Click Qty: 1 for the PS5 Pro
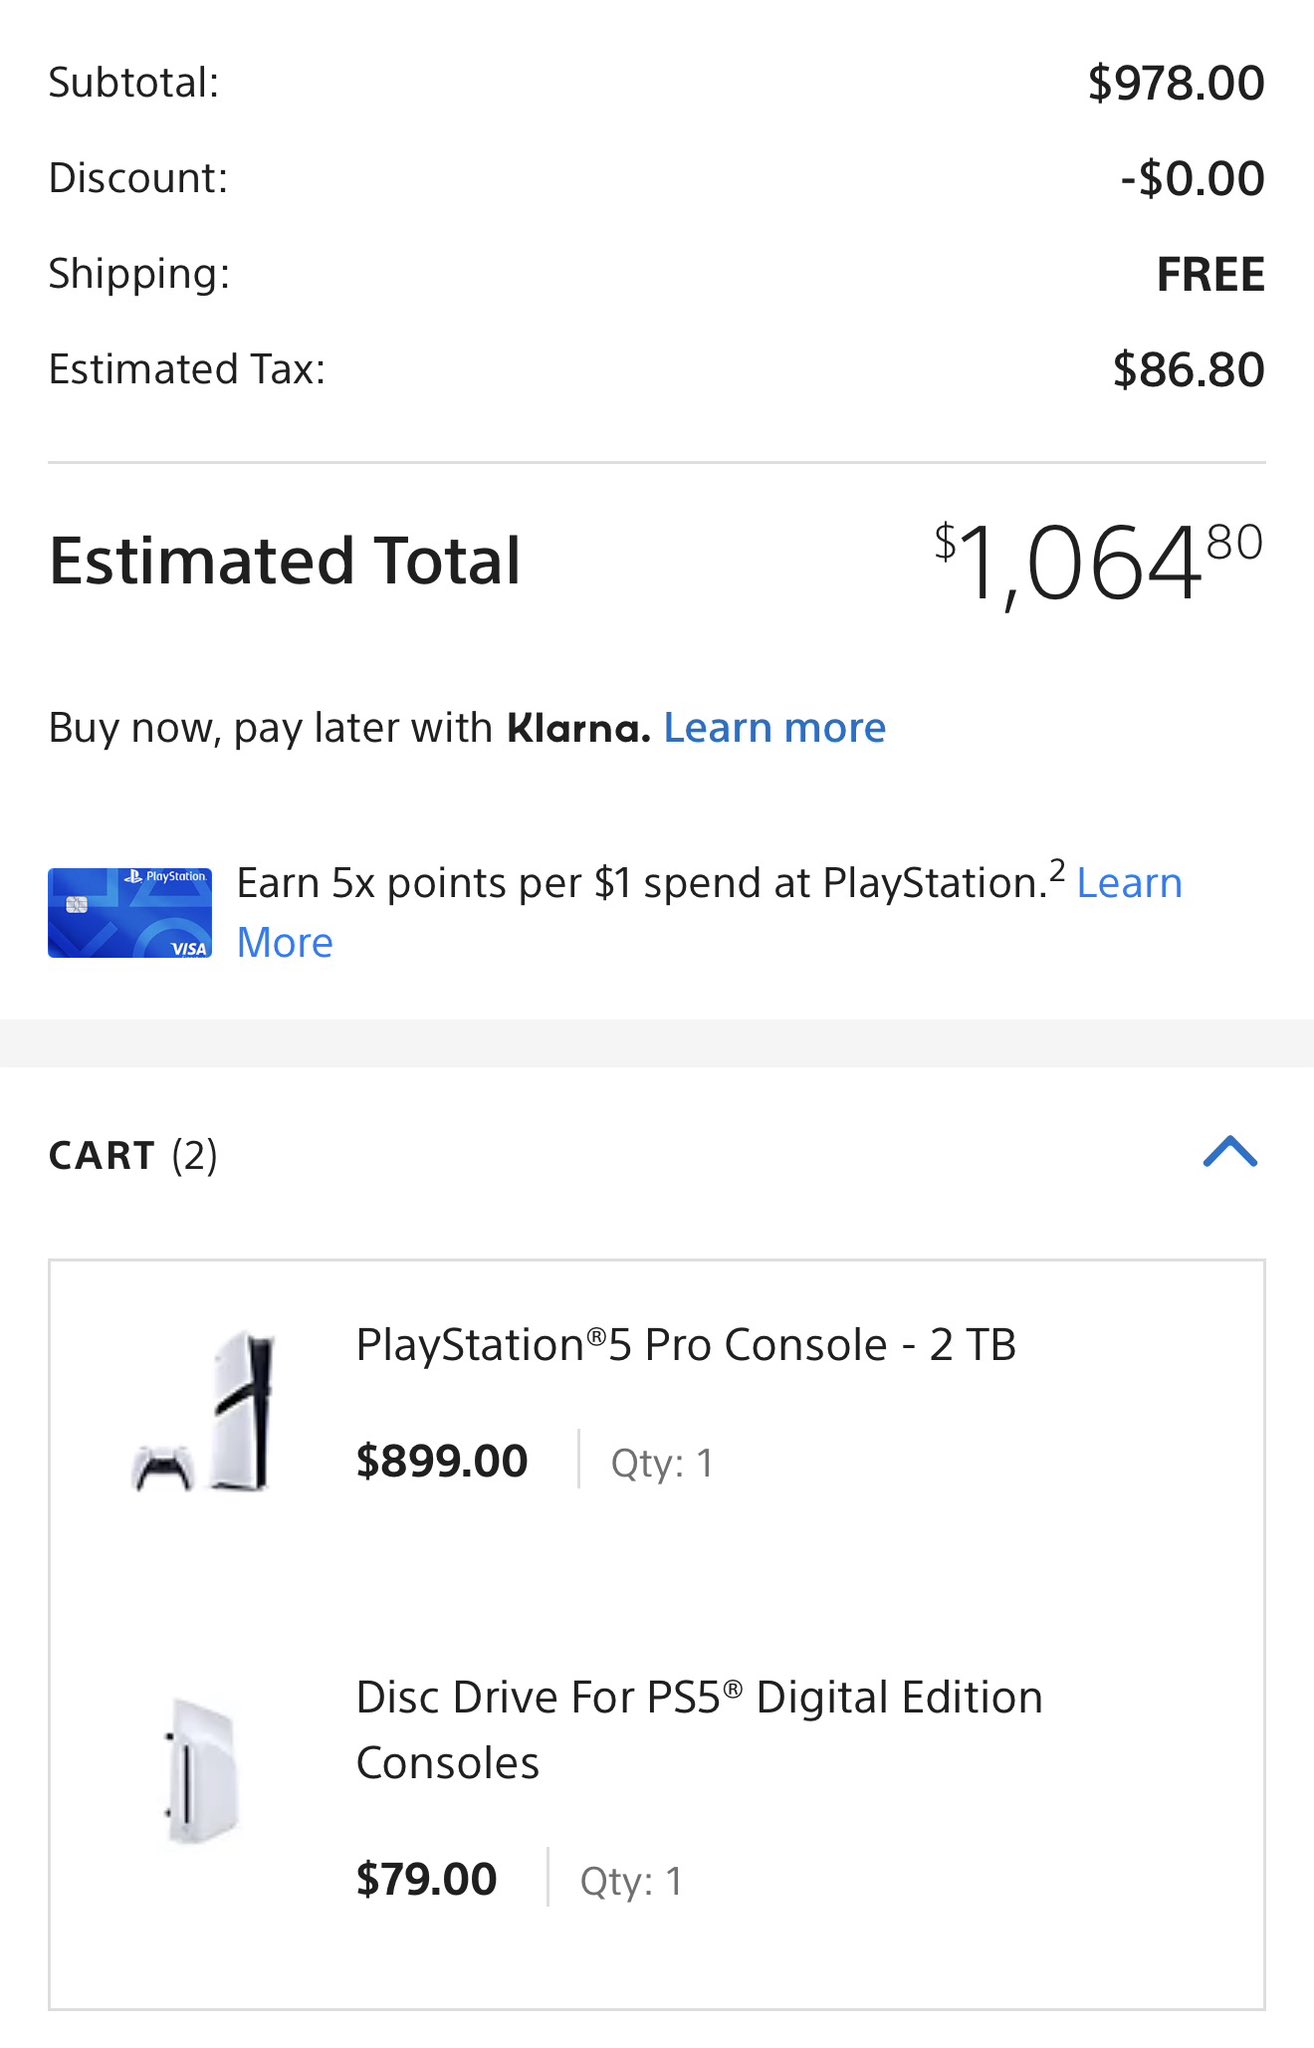Image resolution: width=1314 pixels, height=2048 pixels. pyautogui.click(x=662, y=1463)
